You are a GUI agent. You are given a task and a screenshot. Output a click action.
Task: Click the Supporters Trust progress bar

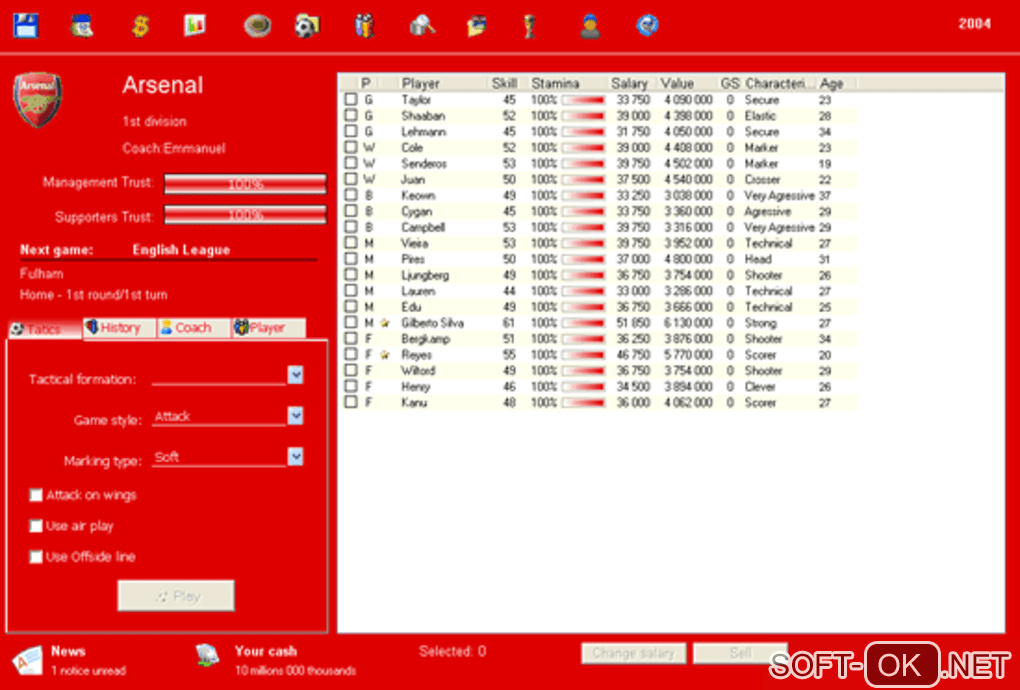(245, 215)
